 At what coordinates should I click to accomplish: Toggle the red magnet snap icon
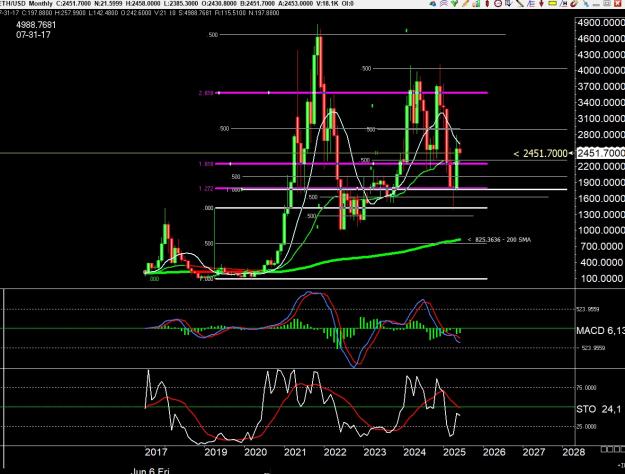click(x=574, y=3)
